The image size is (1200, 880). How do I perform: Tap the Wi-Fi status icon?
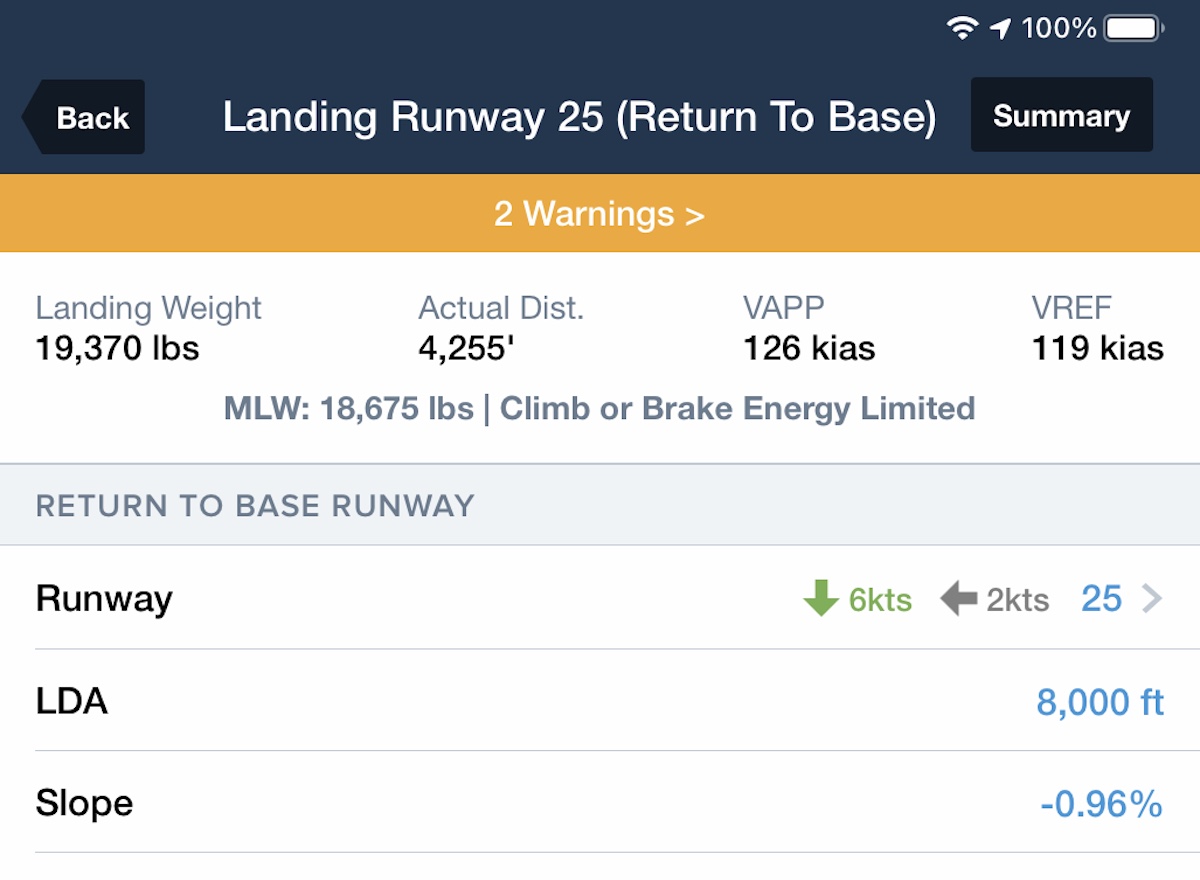click(962, 29)
